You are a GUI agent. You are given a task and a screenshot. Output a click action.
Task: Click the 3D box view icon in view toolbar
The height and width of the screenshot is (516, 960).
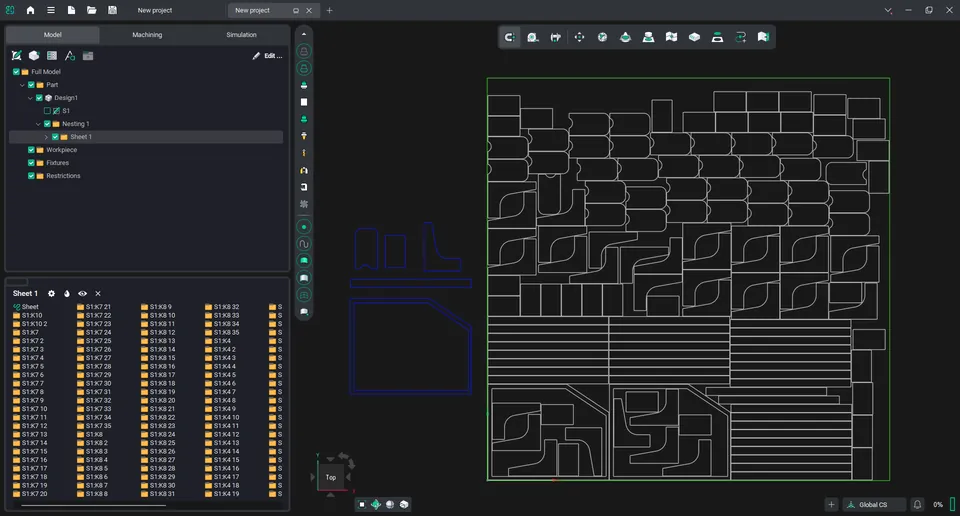(x=694, y=37)
